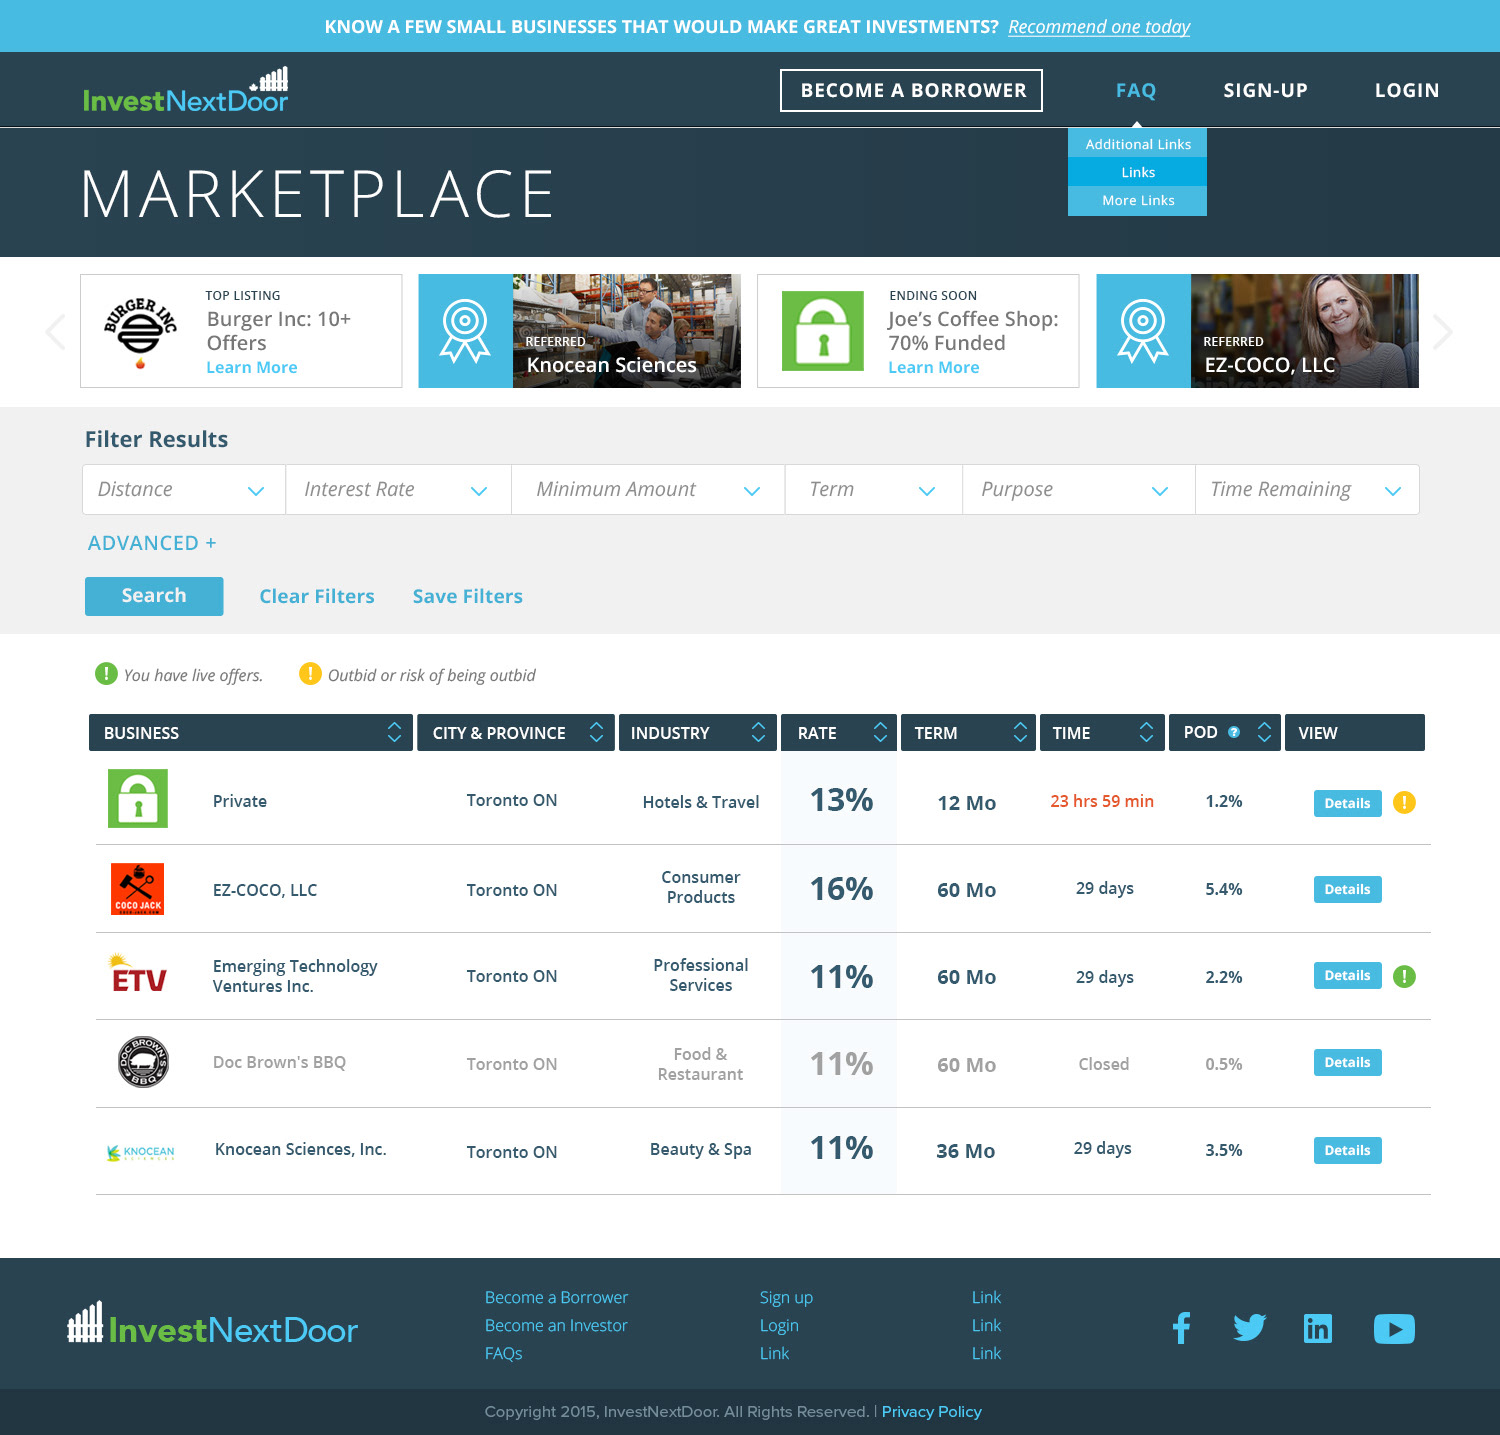Select Additional Links in FAQ dropdown

click(1138, 144)
